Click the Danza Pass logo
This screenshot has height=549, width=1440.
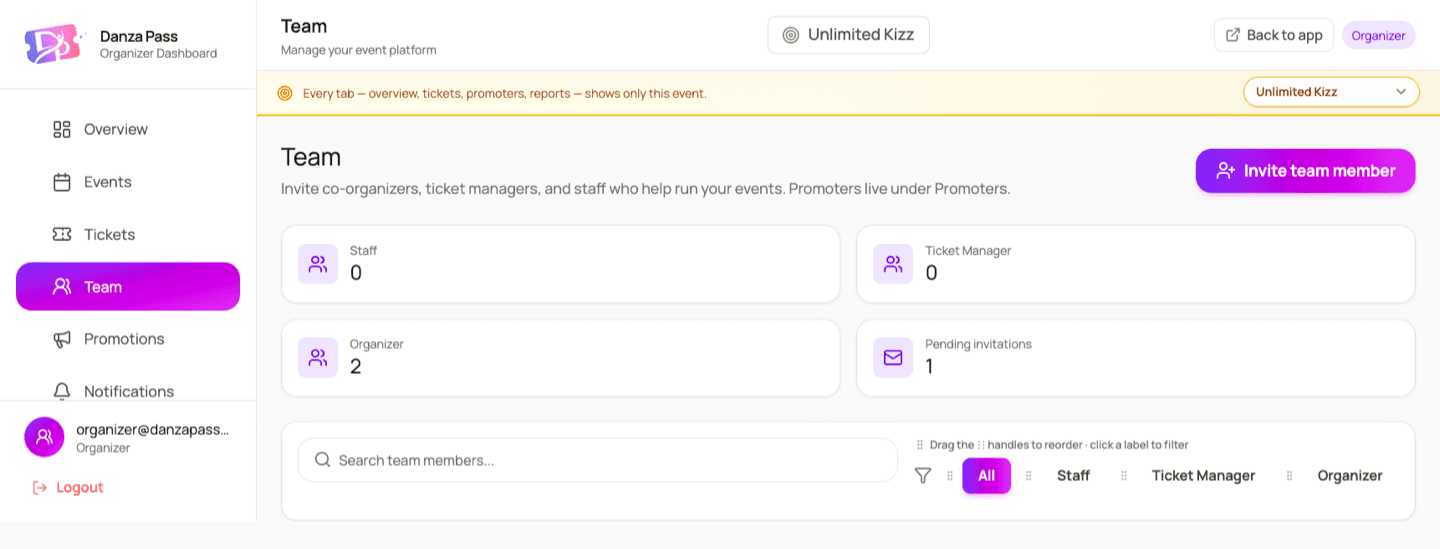pyautogui.click(x=53, y=44)
